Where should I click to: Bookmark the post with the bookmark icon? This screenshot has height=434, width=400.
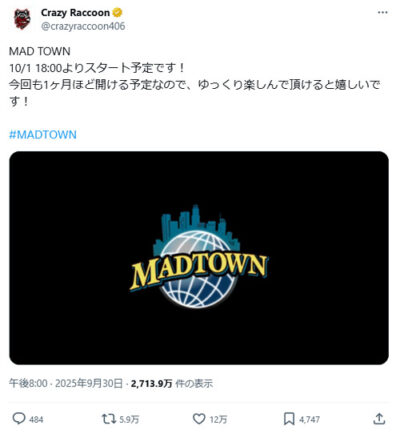point(289,419)
